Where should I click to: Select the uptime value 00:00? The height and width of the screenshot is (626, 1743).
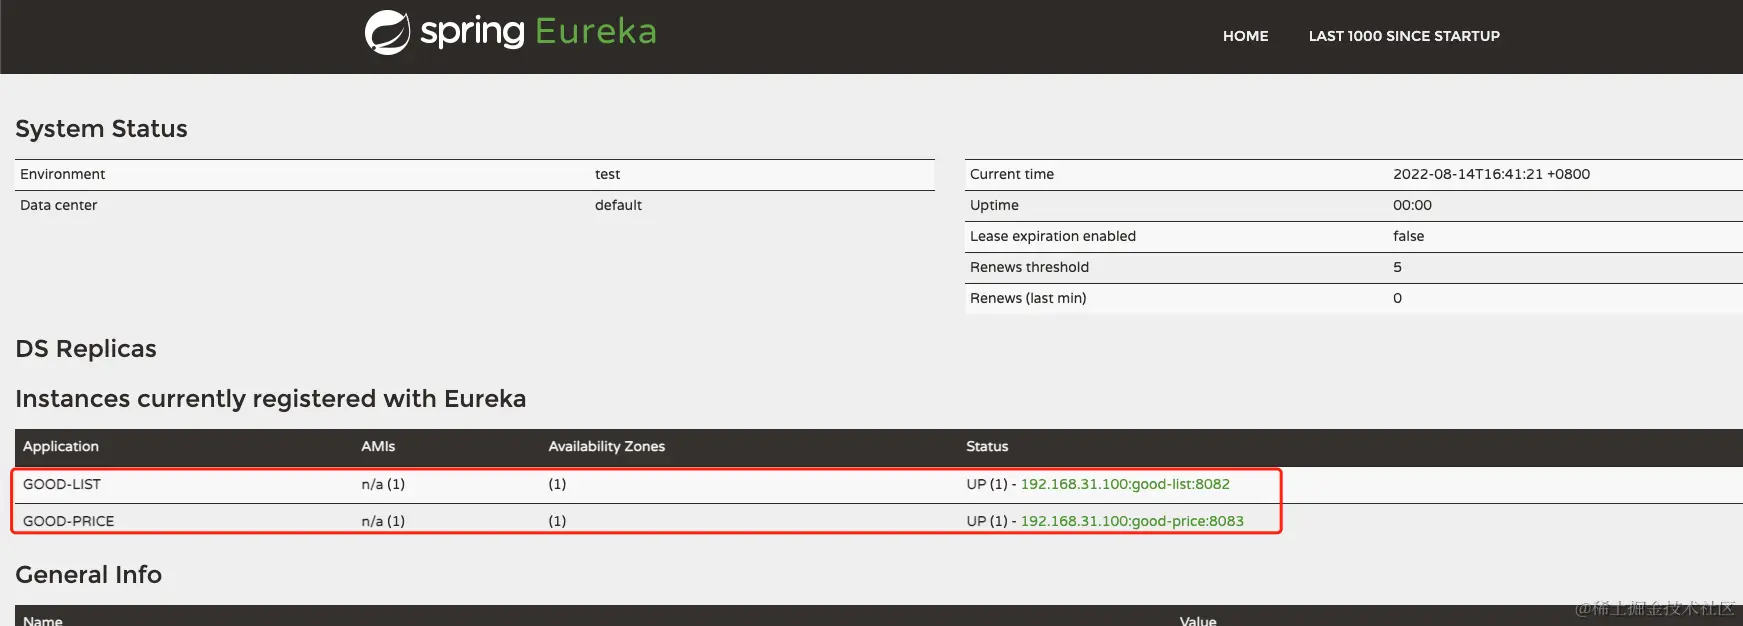tap(1412, 205)
